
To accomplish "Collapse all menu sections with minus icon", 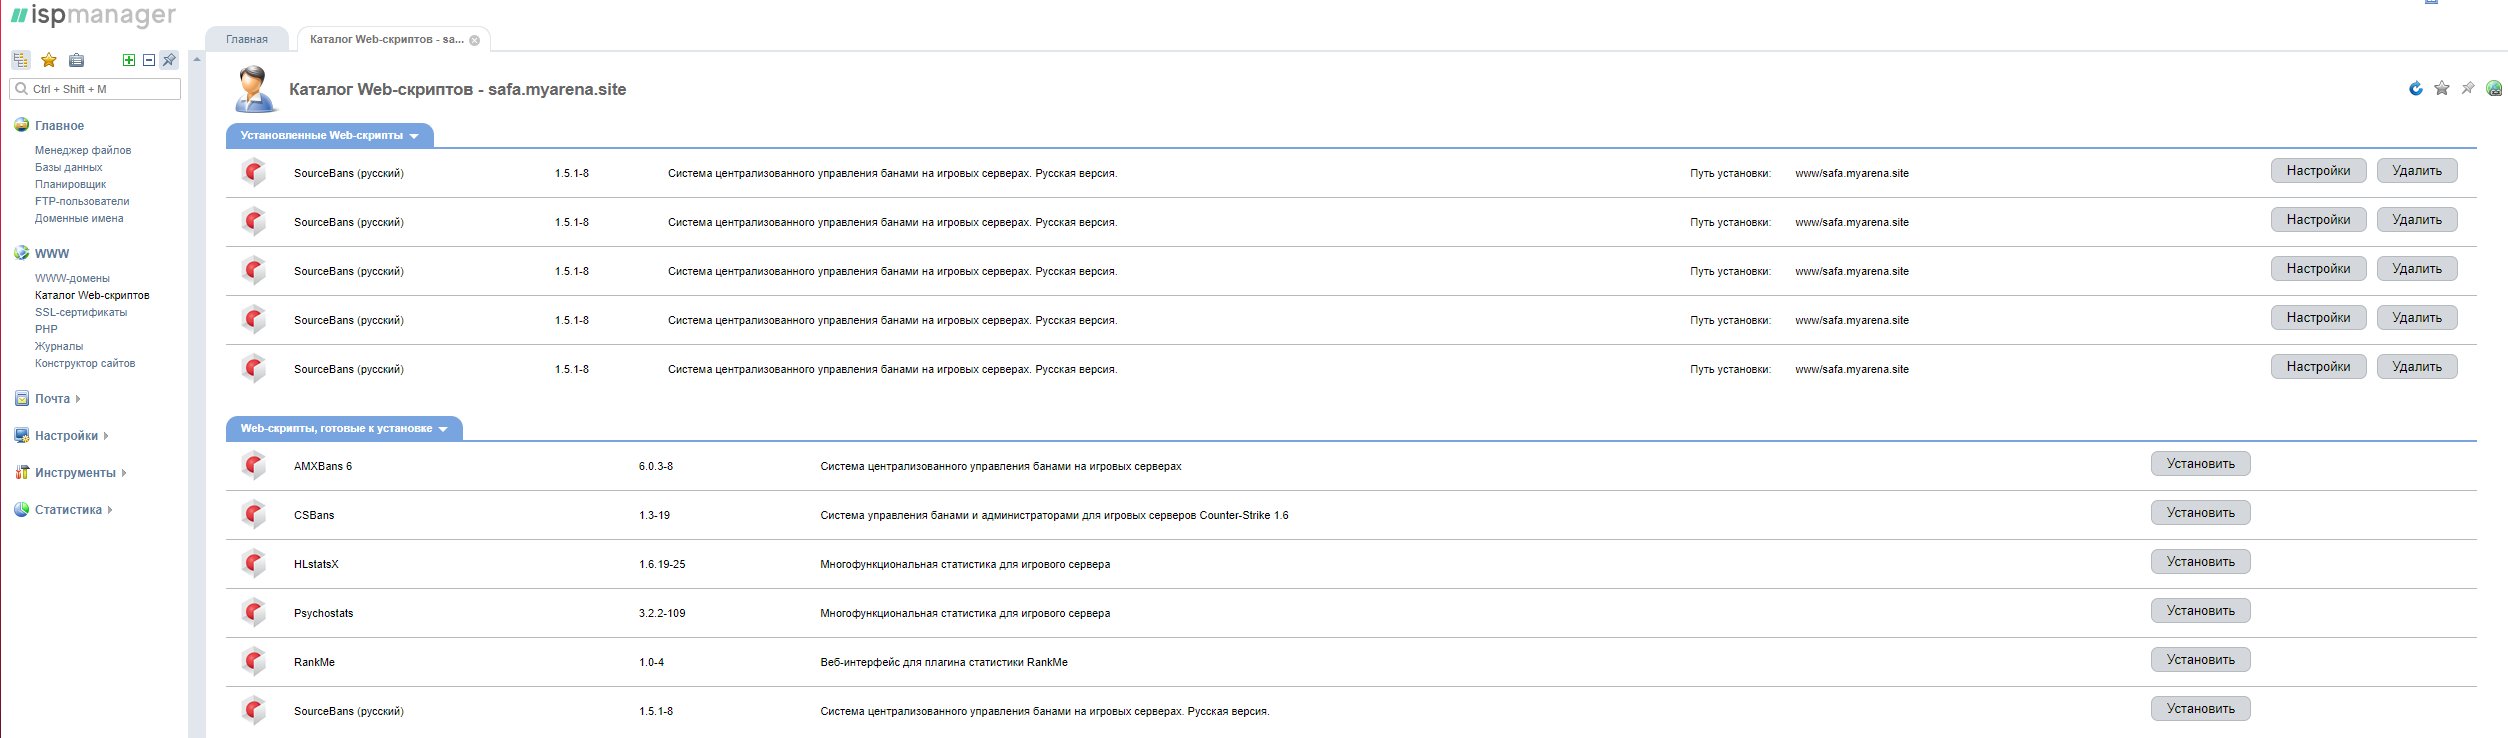I will point(149,60).
